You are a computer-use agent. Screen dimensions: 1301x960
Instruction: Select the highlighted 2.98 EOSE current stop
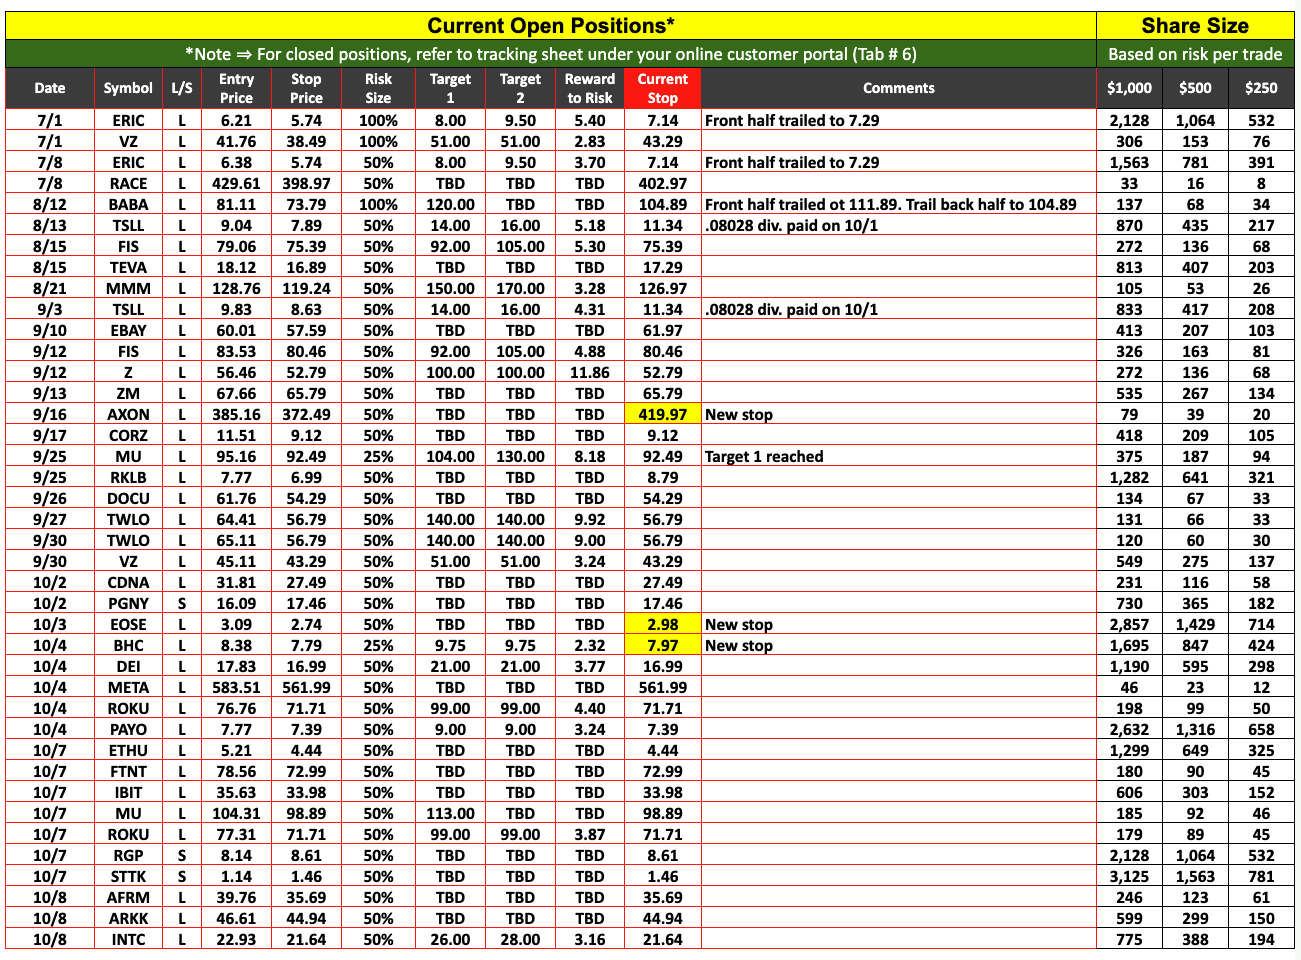[x=662, y=624]
